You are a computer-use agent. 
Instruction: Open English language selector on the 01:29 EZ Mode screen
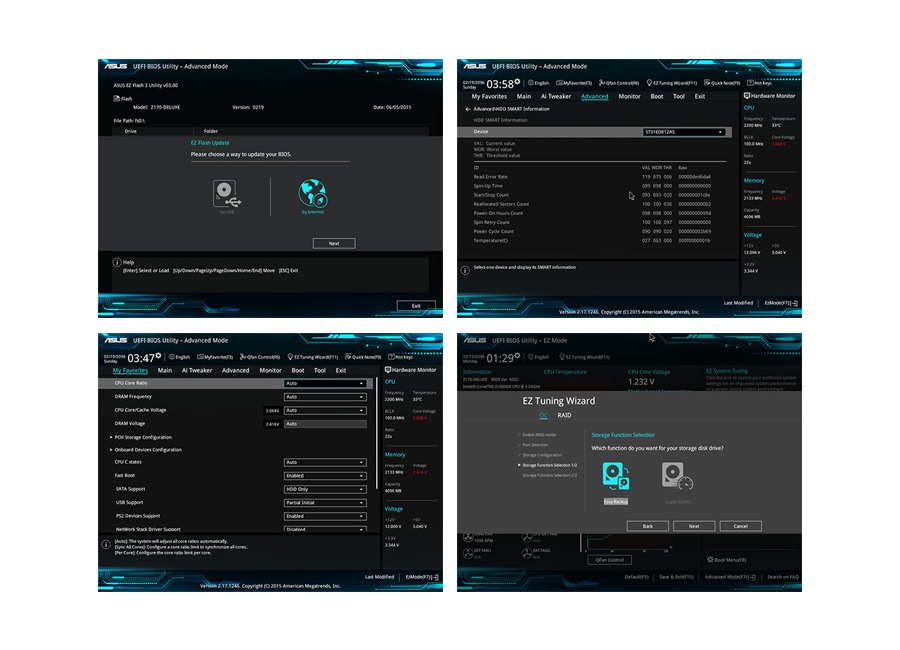tap(538, 357)
